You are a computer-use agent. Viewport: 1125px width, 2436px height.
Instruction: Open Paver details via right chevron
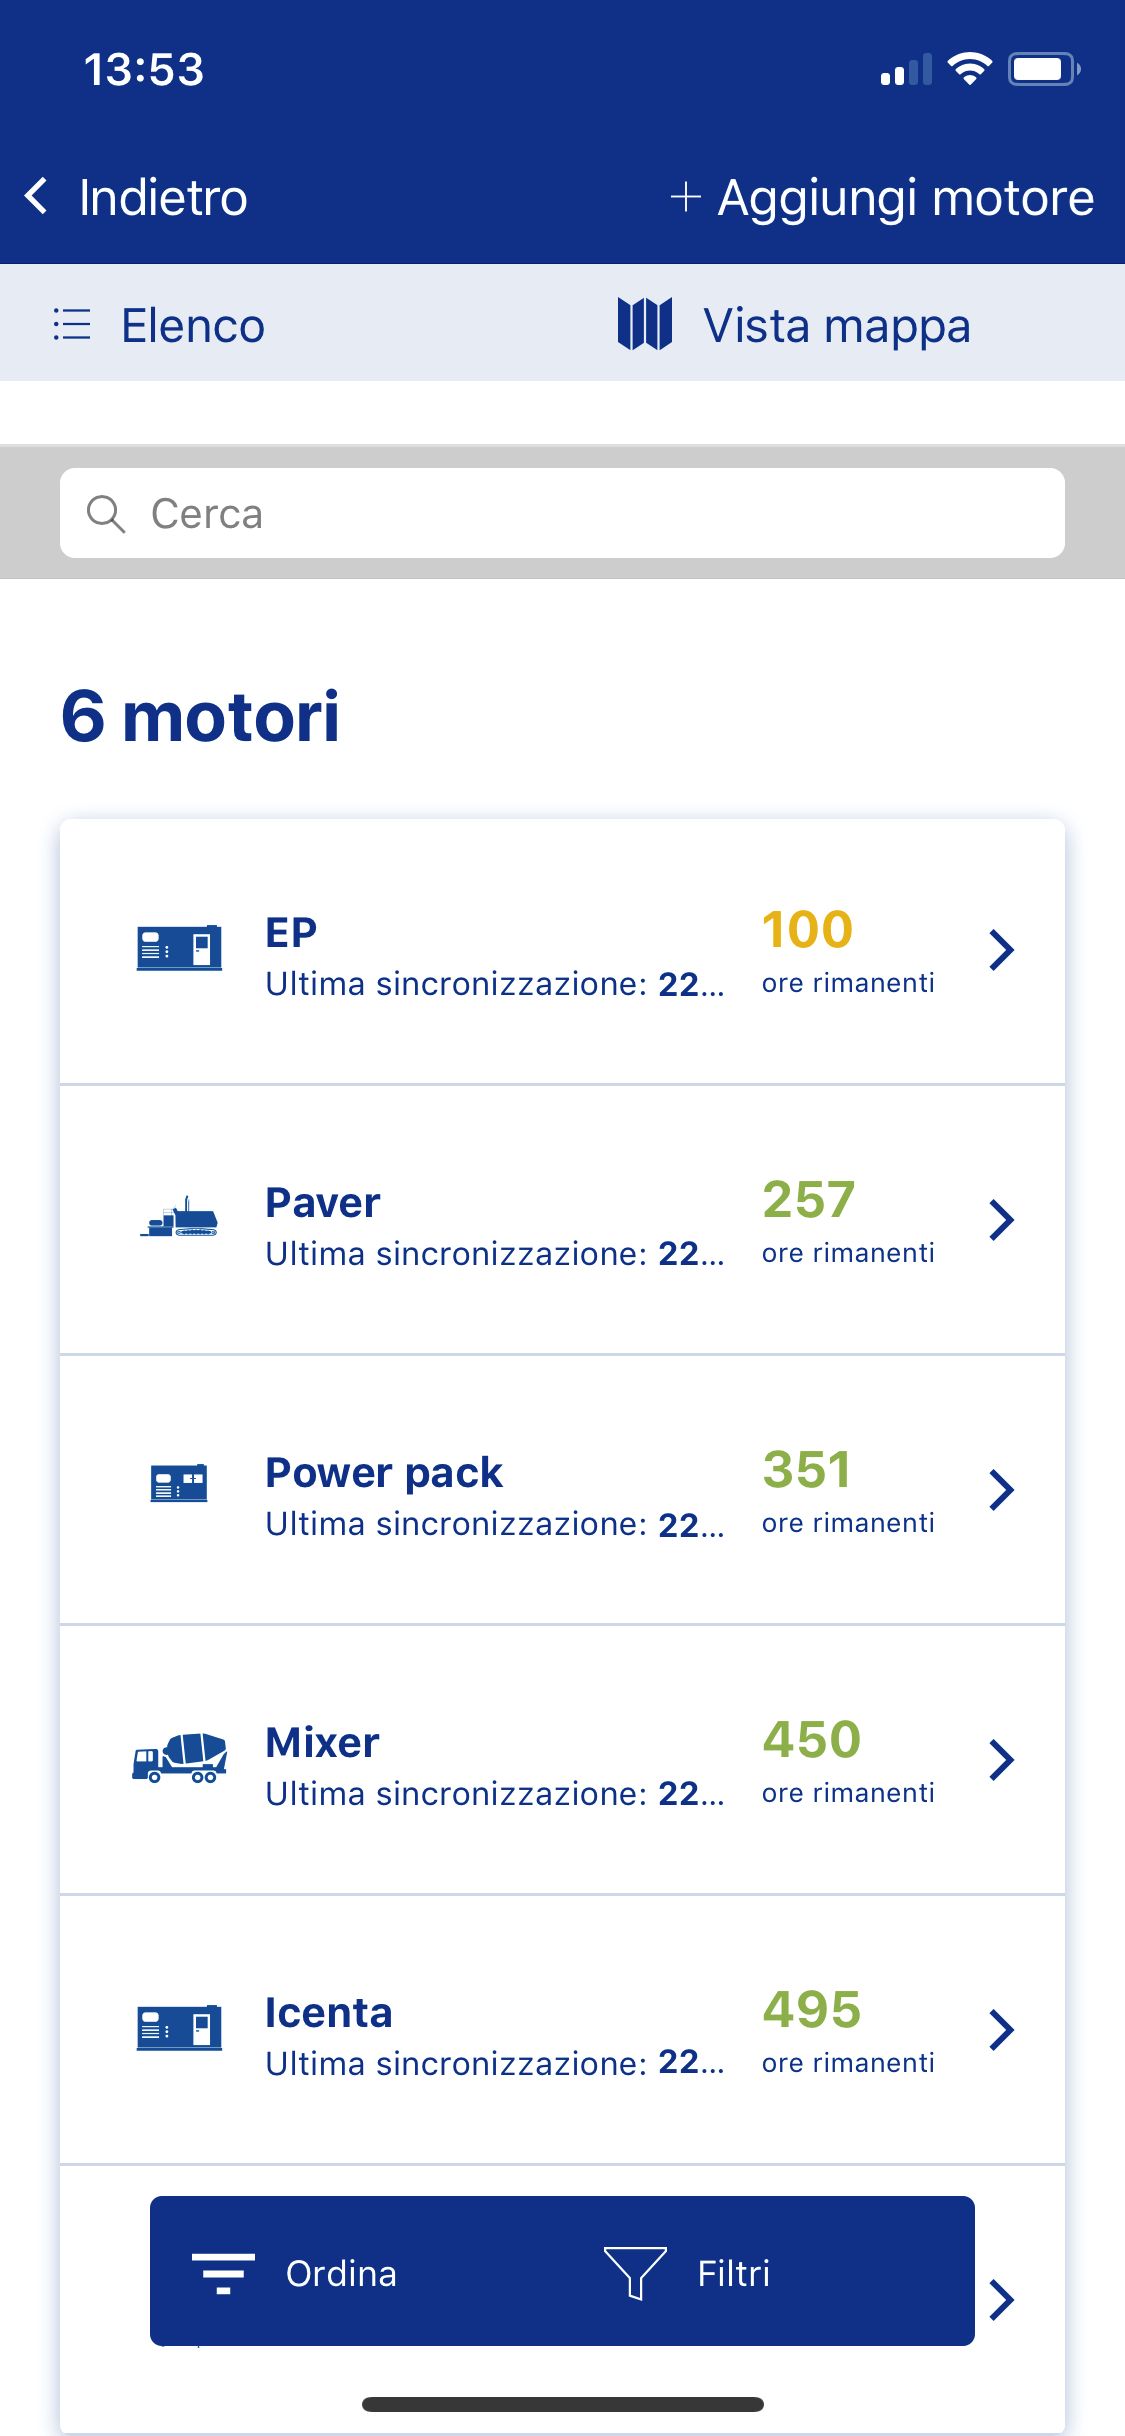pyautogui.click(x=1001, y=1220)
